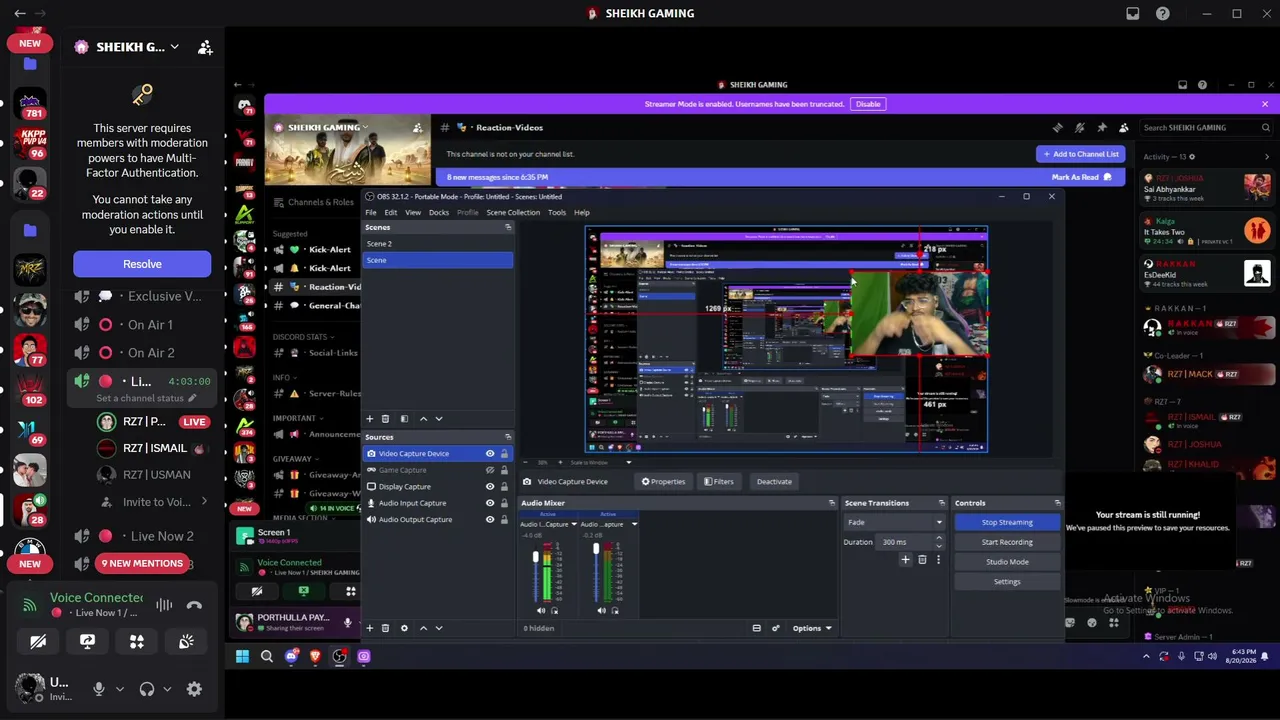Screen dimensions: 1280x720
Task: Hide the Display Capture source
Action: (490, 487)
